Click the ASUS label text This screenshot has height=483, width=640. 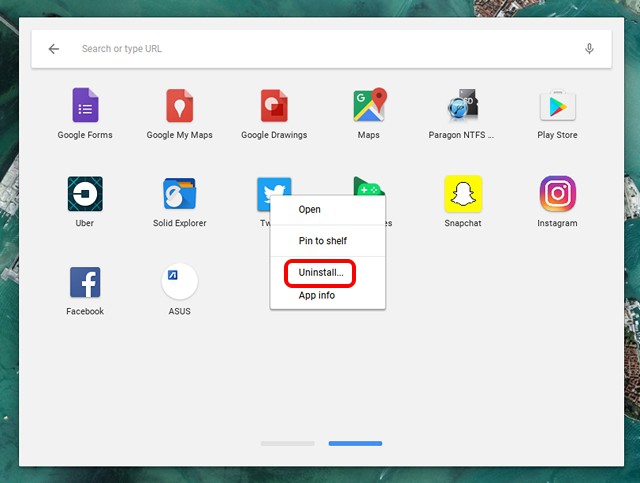tap(180, 312)
